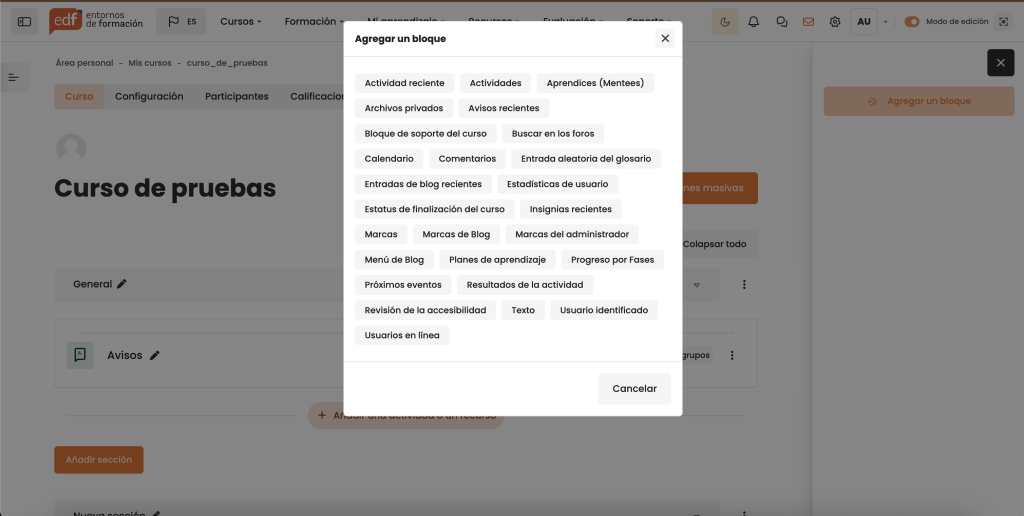
Task: Open the Participantes tab
Action: [236, 97]
